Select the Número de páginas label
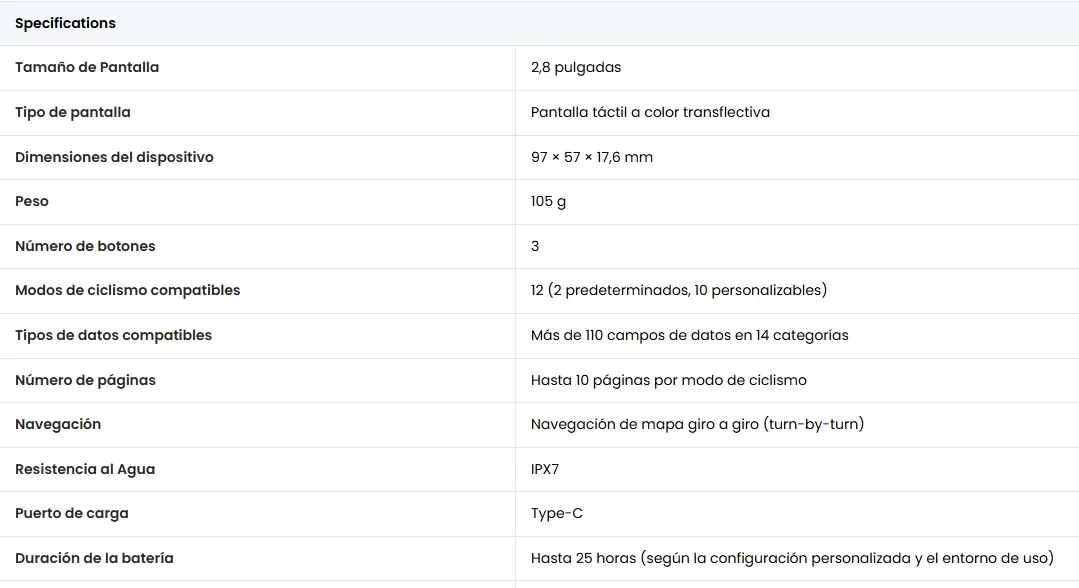Screen dimensions: 1079x588 click(x=85, y=380)
